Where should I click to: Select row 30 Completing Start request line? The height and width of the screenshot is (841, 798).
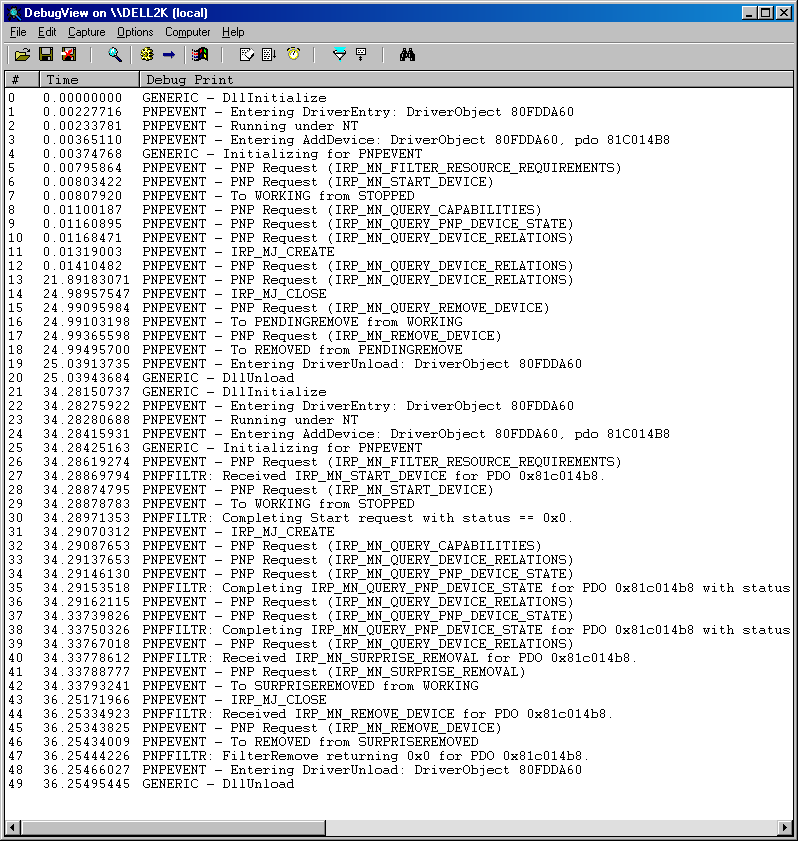399,518
